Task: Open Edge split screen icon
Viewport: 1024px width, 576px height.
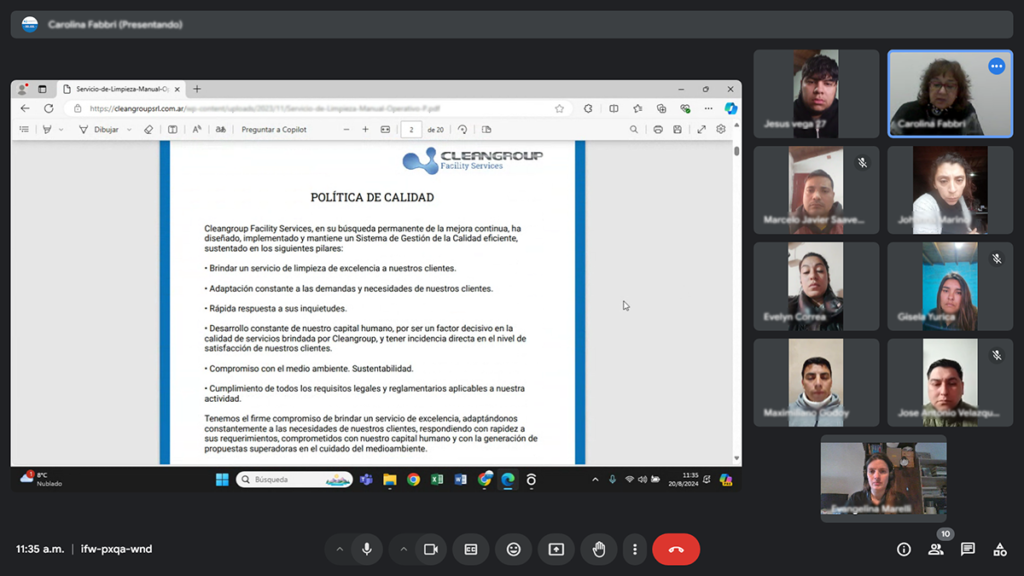Action: click(614, 108)
